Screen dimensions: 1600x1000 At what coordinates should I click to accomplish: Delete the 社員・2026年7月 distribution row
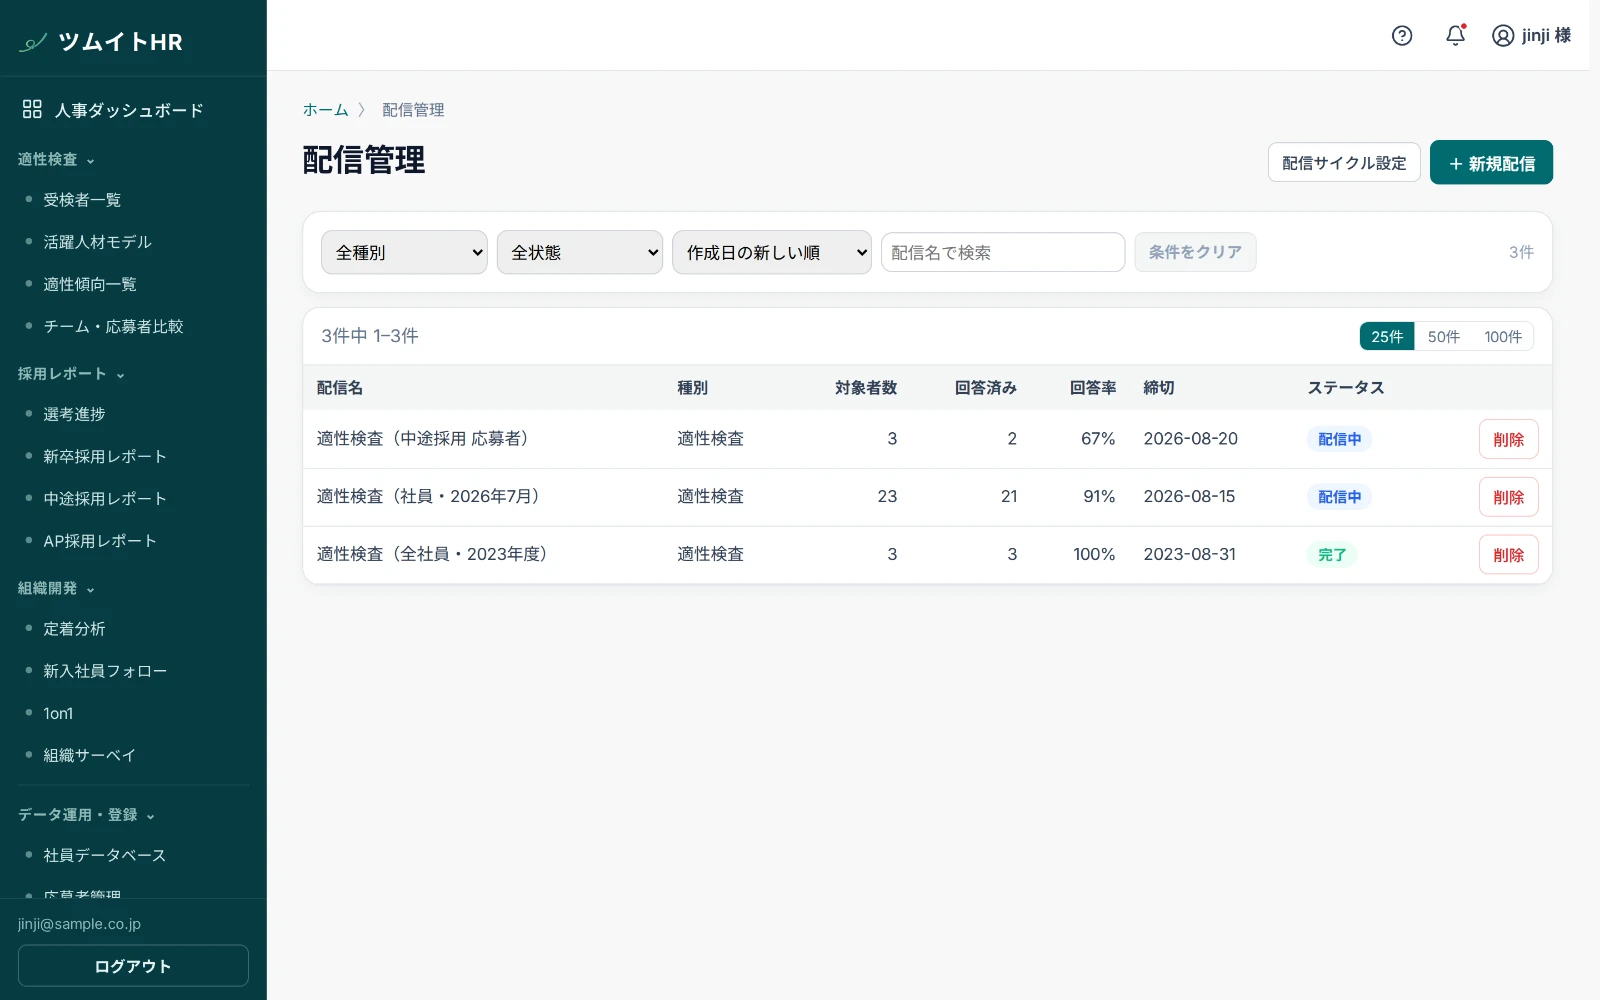tap(1508, 497)
